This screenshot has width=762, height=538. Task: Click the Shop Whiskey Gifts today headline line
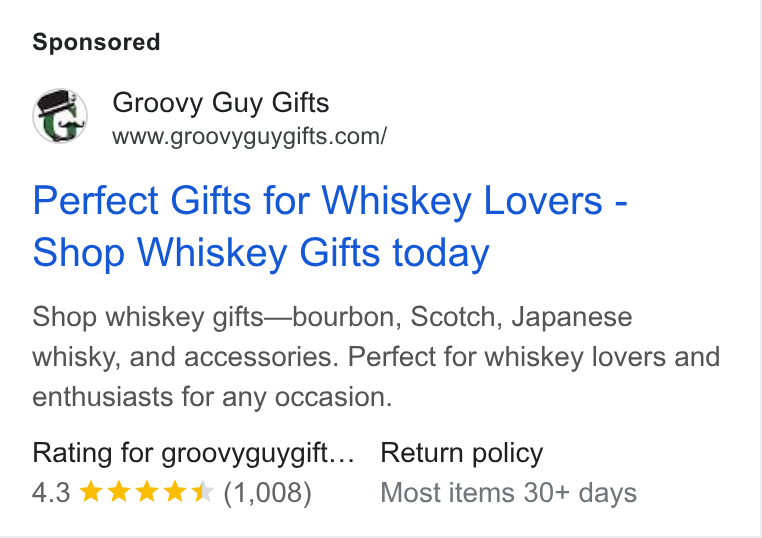[x=261, y=253]
